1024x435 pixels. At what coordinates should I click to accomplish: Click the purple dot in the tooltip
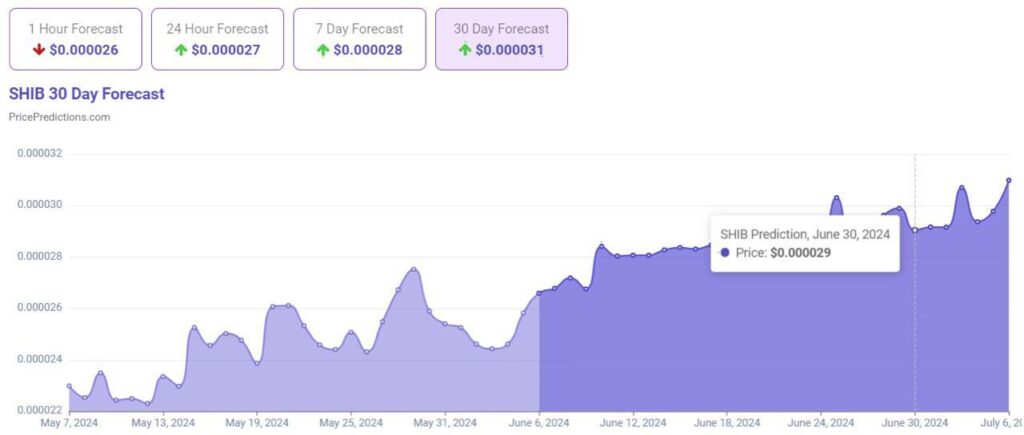click(724, 253)
